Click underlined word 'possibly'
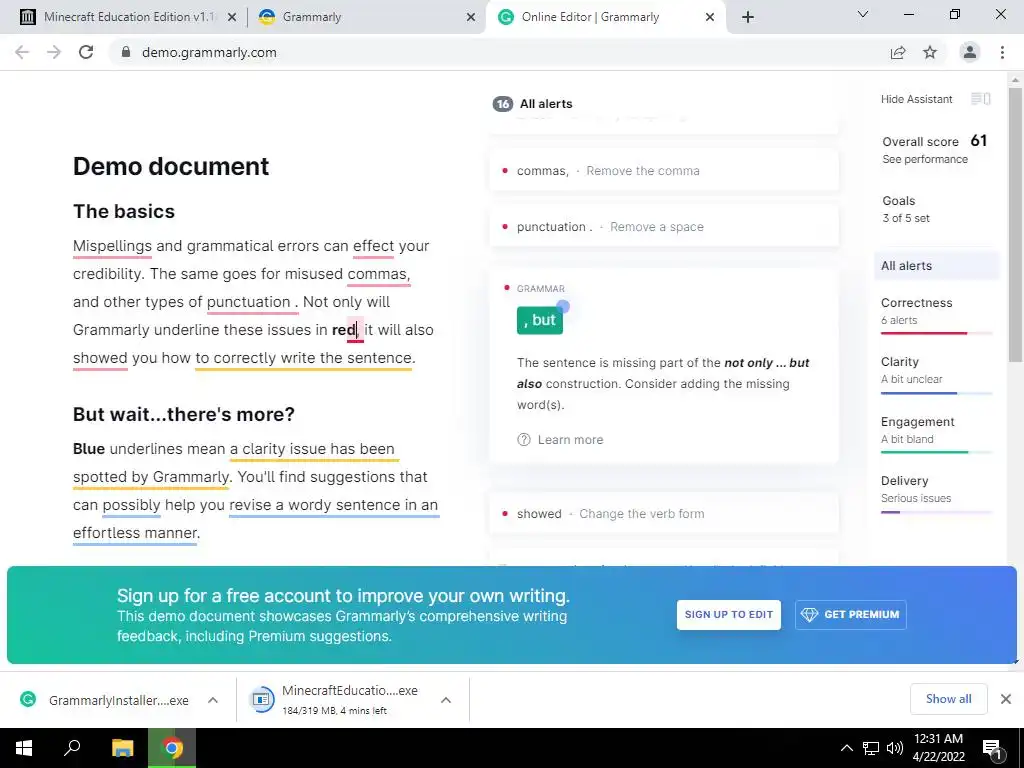1024x768 pixels. pyautogui.click(x=131, y=505)
